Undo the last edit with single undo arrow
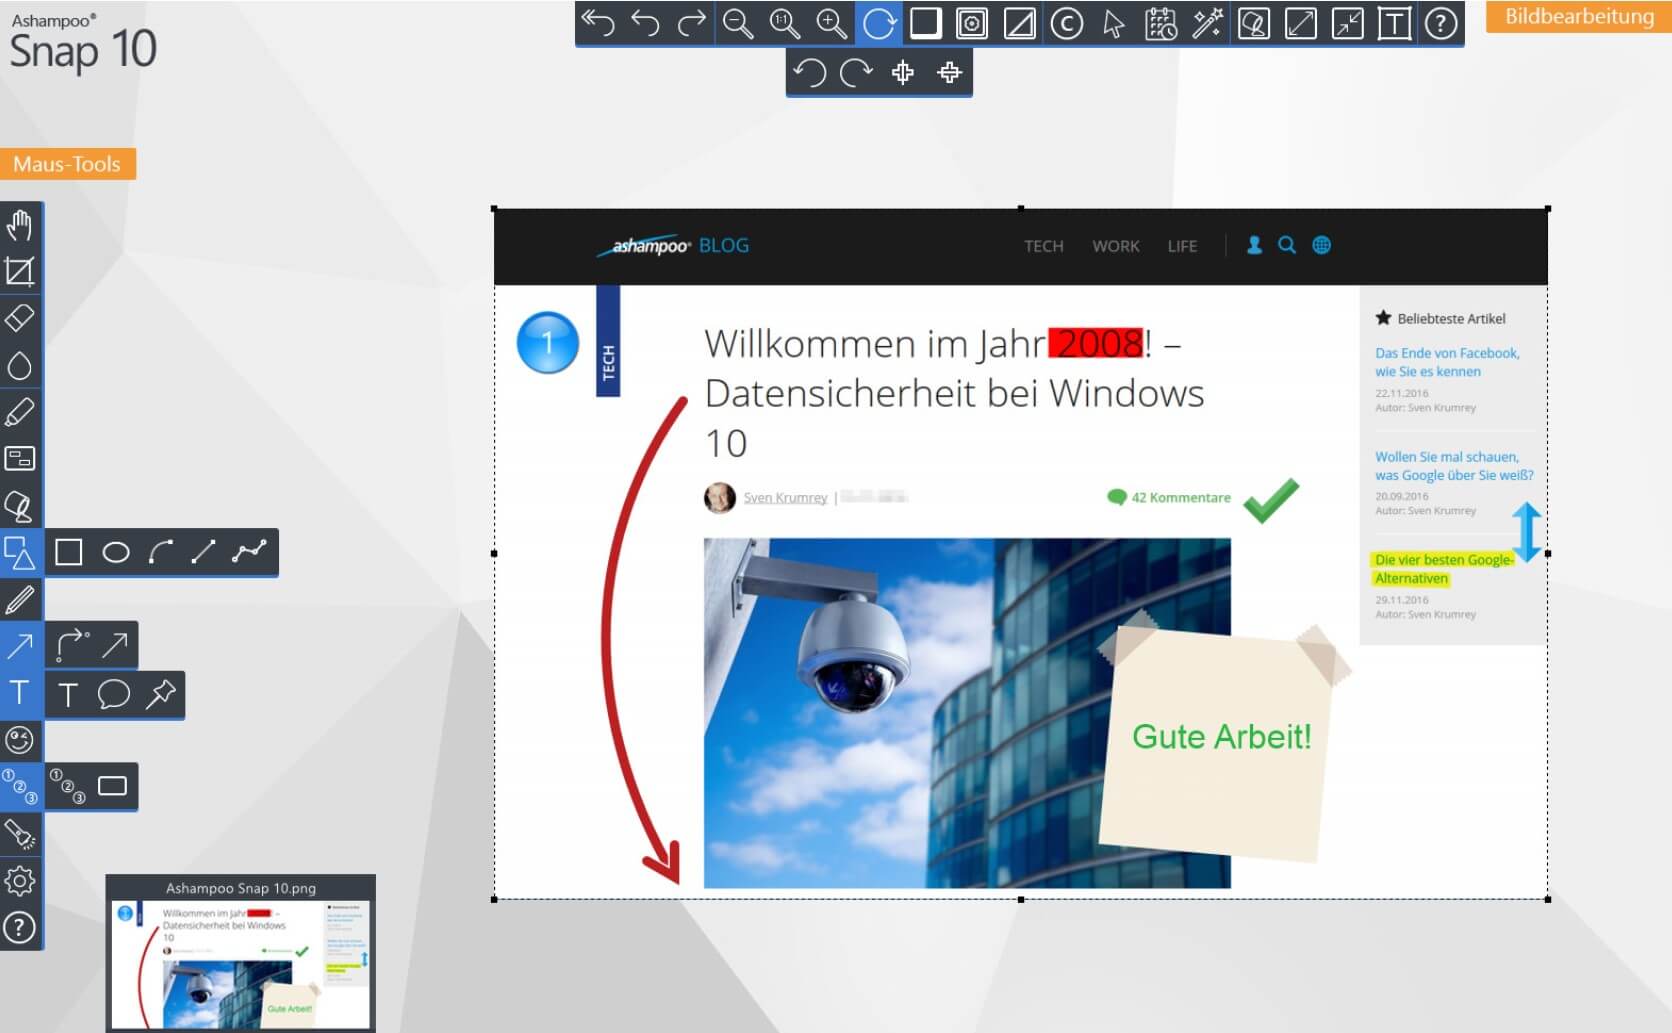1672x1033 pixels. click(645, 23)
